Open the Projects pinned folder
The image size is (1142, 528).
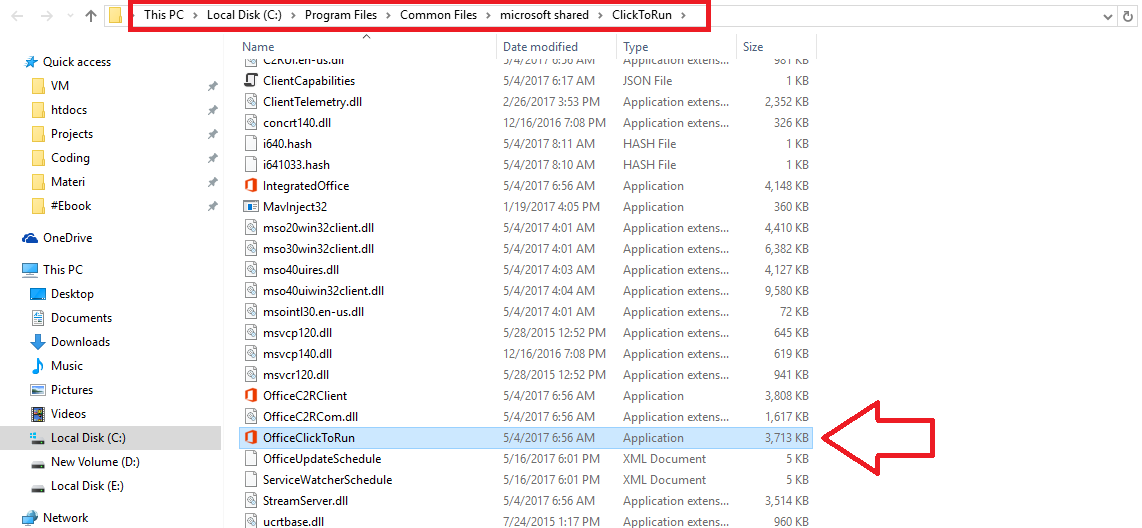click(71, 134)
